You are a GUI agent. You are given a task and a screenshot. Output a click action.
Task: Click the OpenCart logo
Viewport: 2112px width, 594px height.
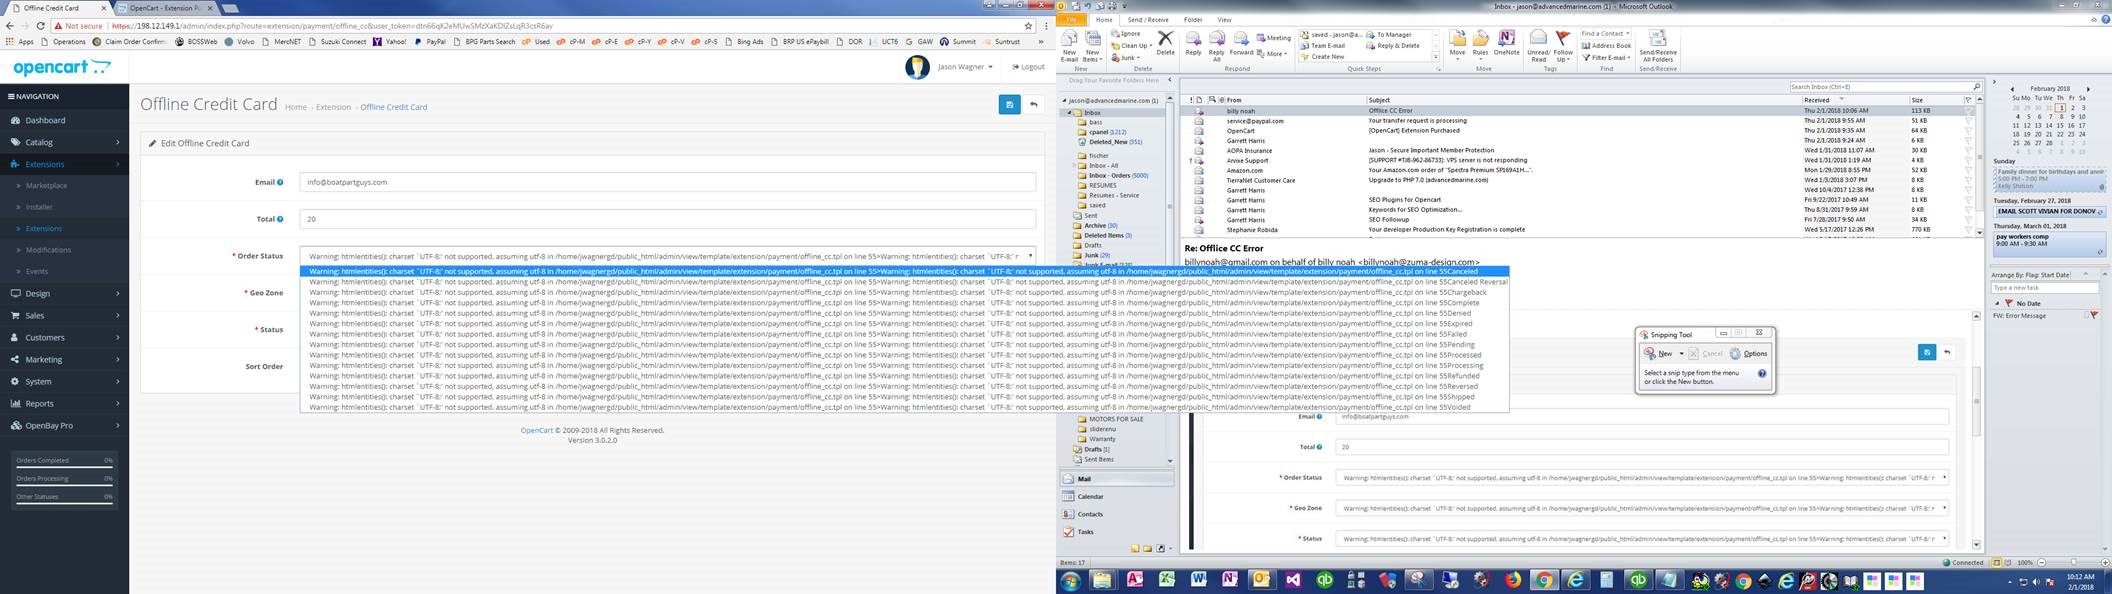point(61,68)
